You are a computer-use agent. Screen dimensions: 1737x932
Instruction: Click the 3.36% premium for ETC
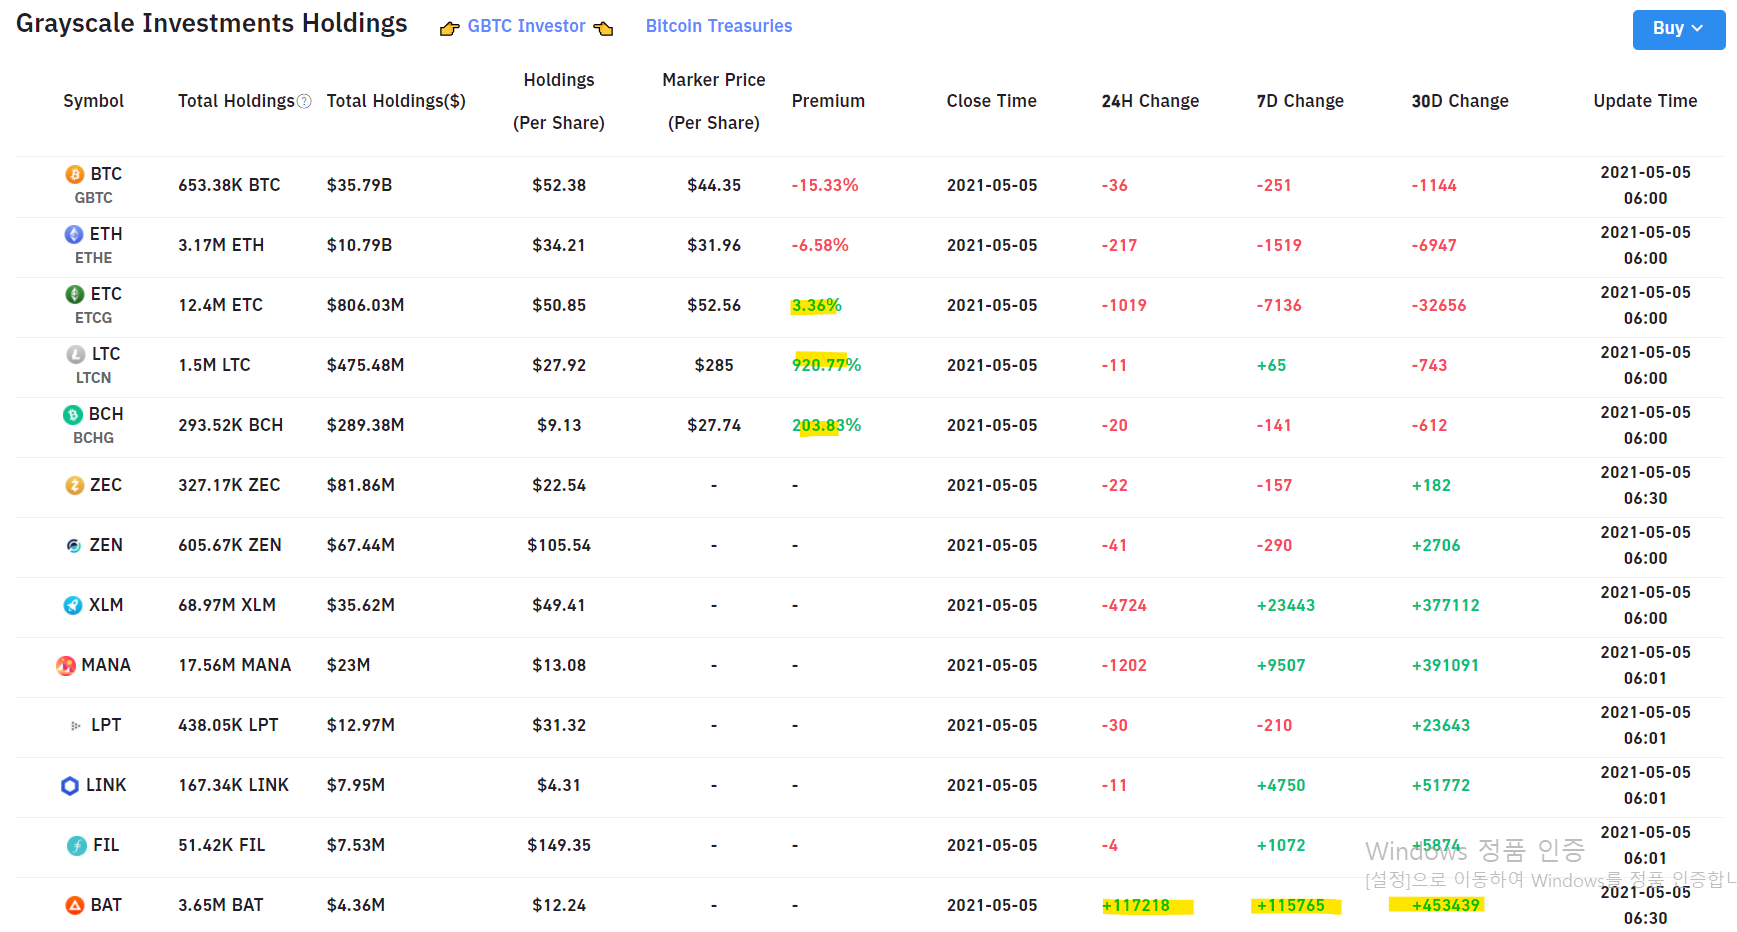pos(817,305)
